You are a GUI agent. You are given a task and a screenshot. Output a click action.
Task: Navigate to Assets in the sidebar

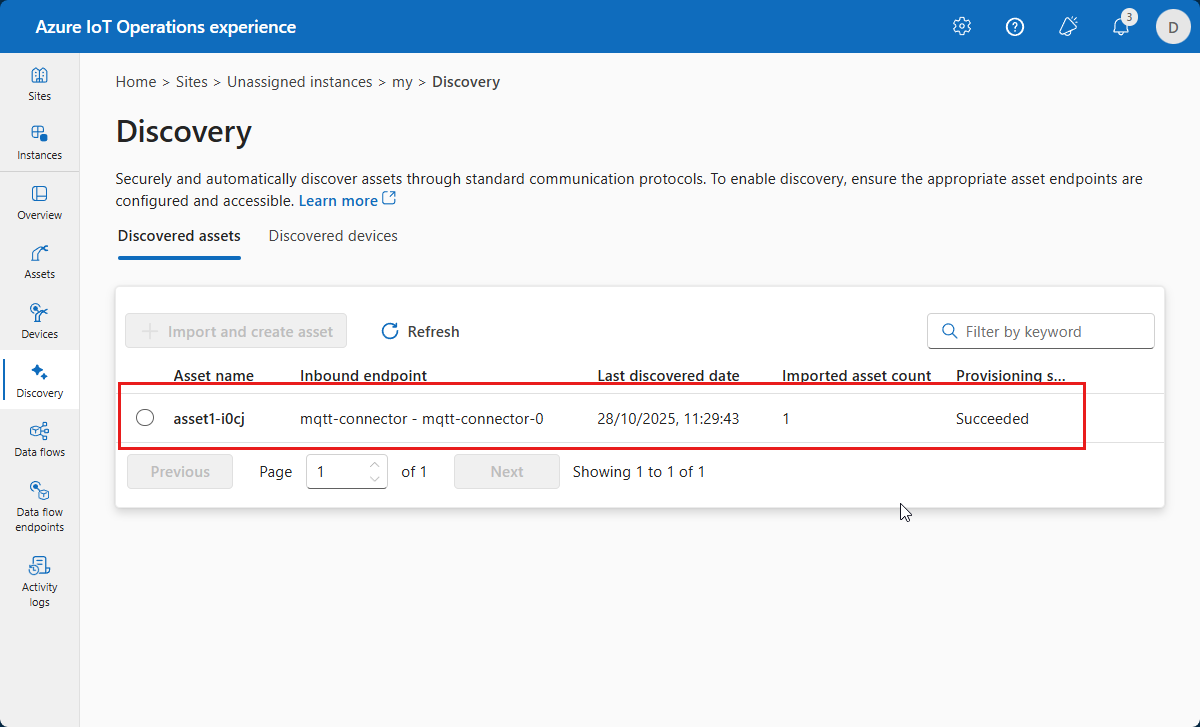(x=39, y=261)
